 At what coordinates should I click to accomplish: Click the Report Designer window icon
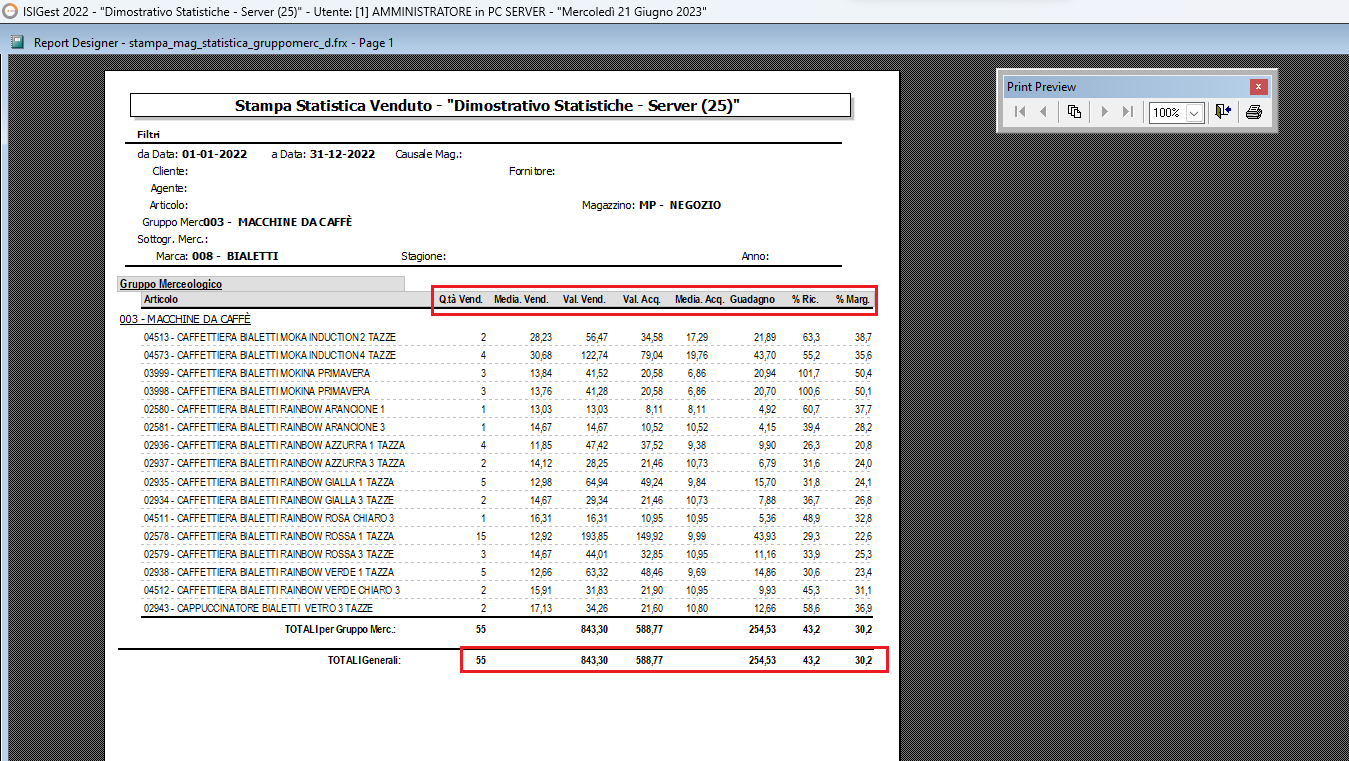tap(17, 43)
